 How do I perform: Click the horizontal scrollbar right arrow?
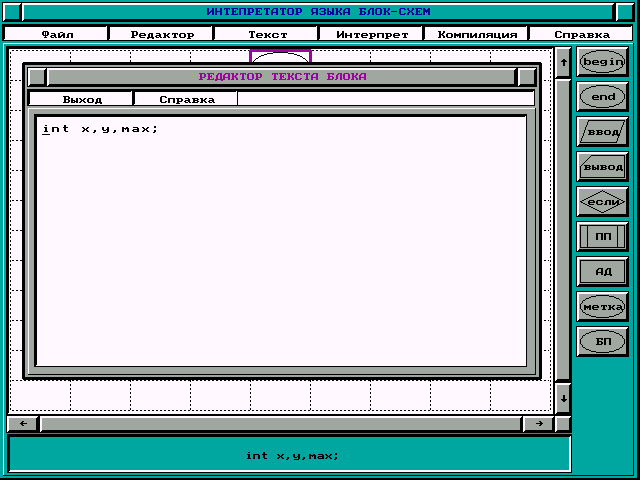pyautogui.click(x=538, y=424)
